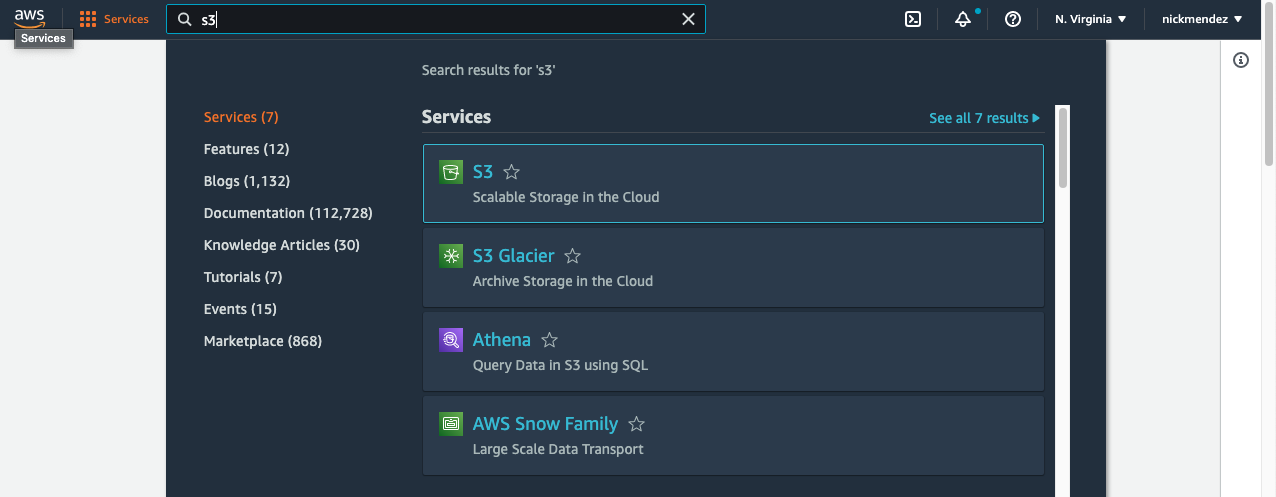Click 'Archive Storage in the Cloud' text
1276x497 pixels.
563,281
